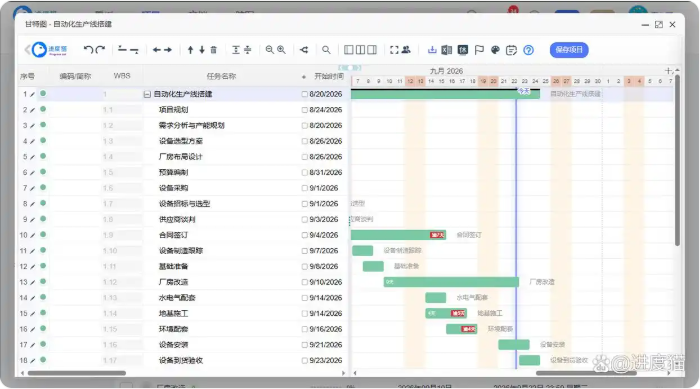Click the WBS column header
This screenshot has height=389, width=700.
click(122, 76)
